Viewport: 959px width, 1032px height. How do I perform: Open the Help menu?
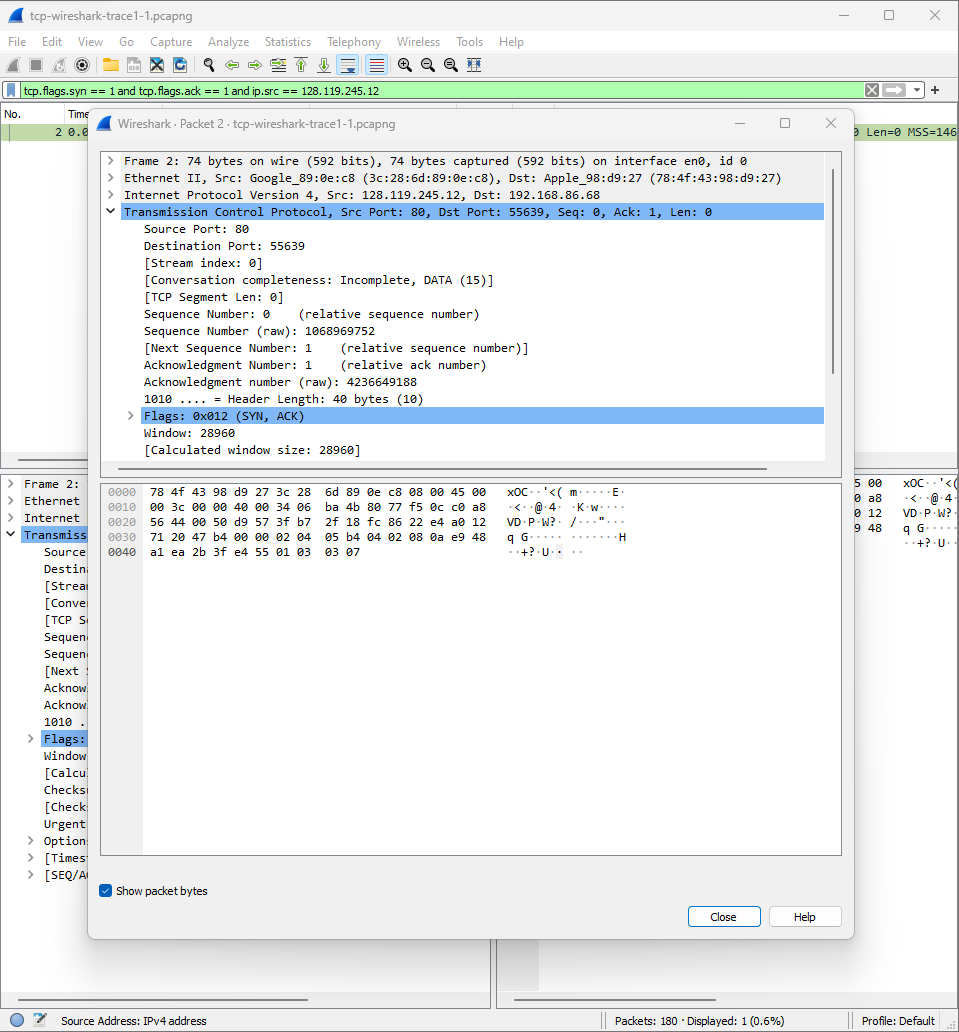click(x=511, y=41)
